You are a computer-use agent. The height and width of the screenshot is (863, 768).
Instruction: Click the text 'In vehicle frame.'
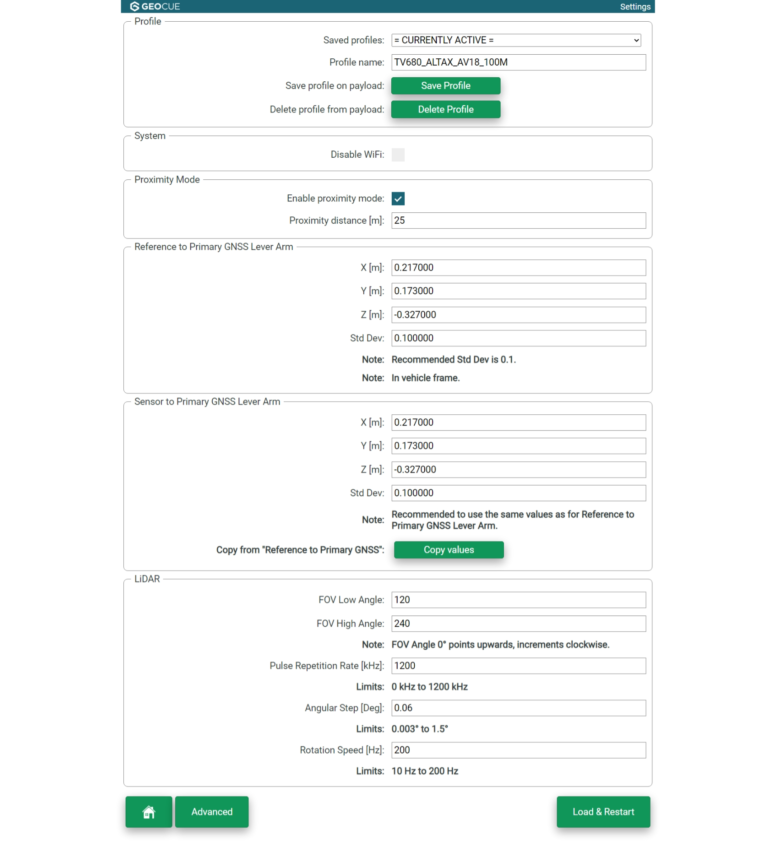(x=426, y=378)
